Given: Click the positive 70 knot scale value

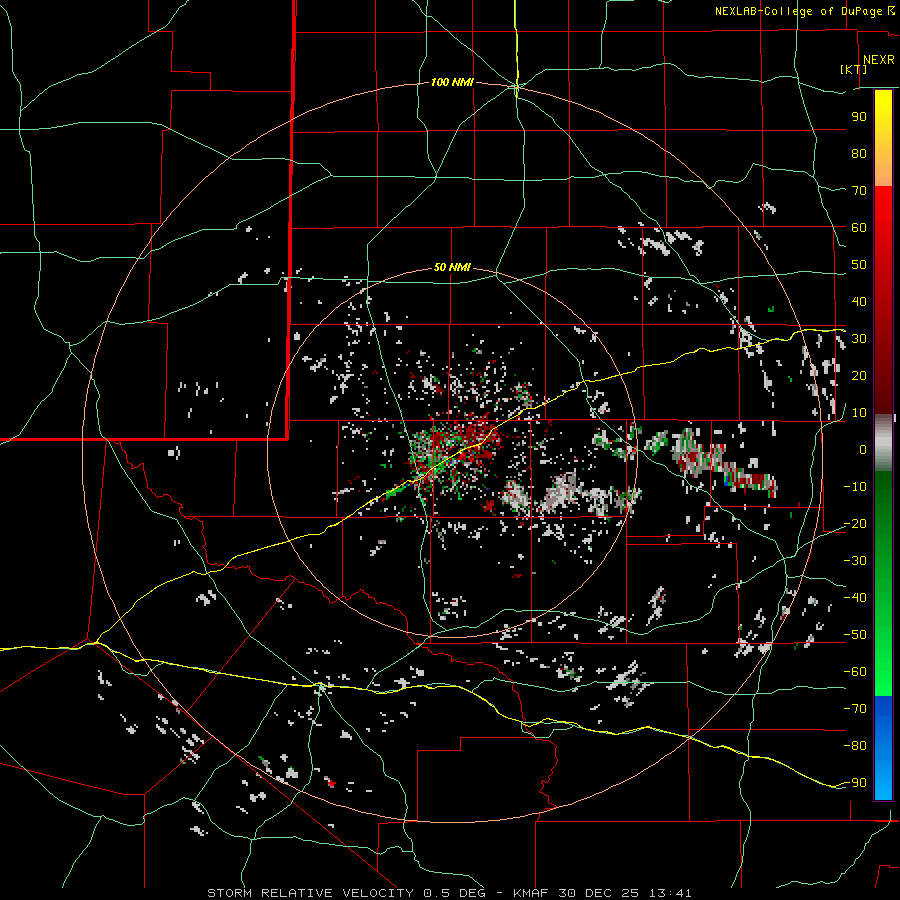Looking at the screenshot, I should pos(859,191).
